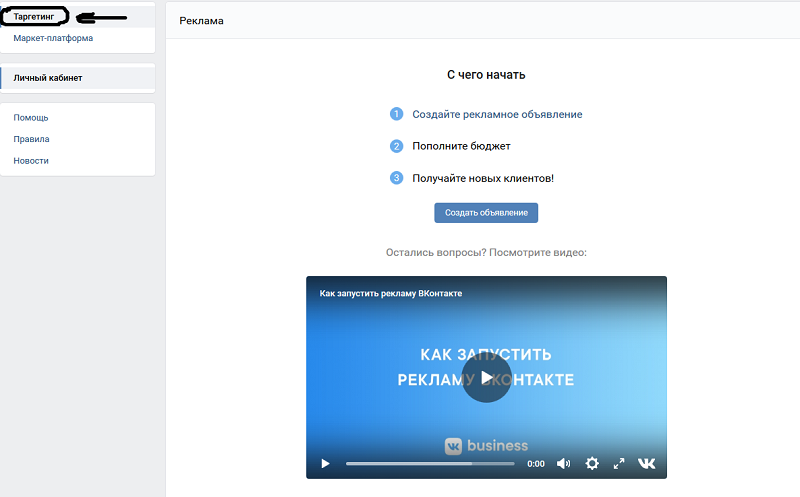Open the Новости link

[x=31, y=161]
